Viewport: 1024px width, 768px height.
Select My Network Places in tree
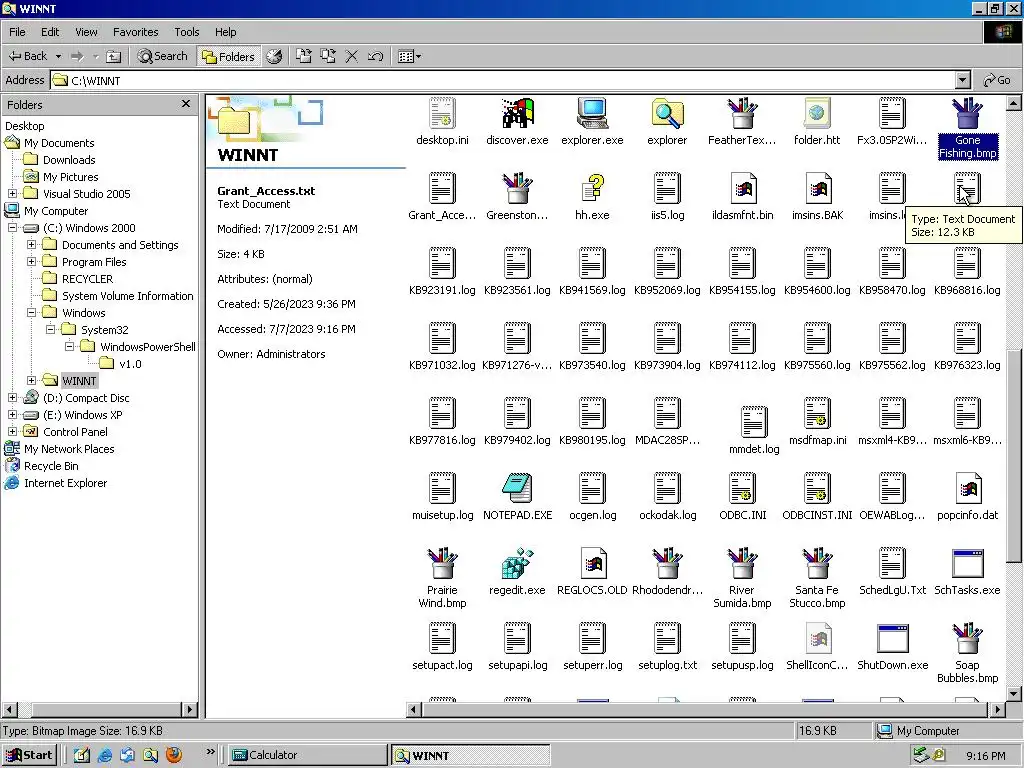coord(69,449)
